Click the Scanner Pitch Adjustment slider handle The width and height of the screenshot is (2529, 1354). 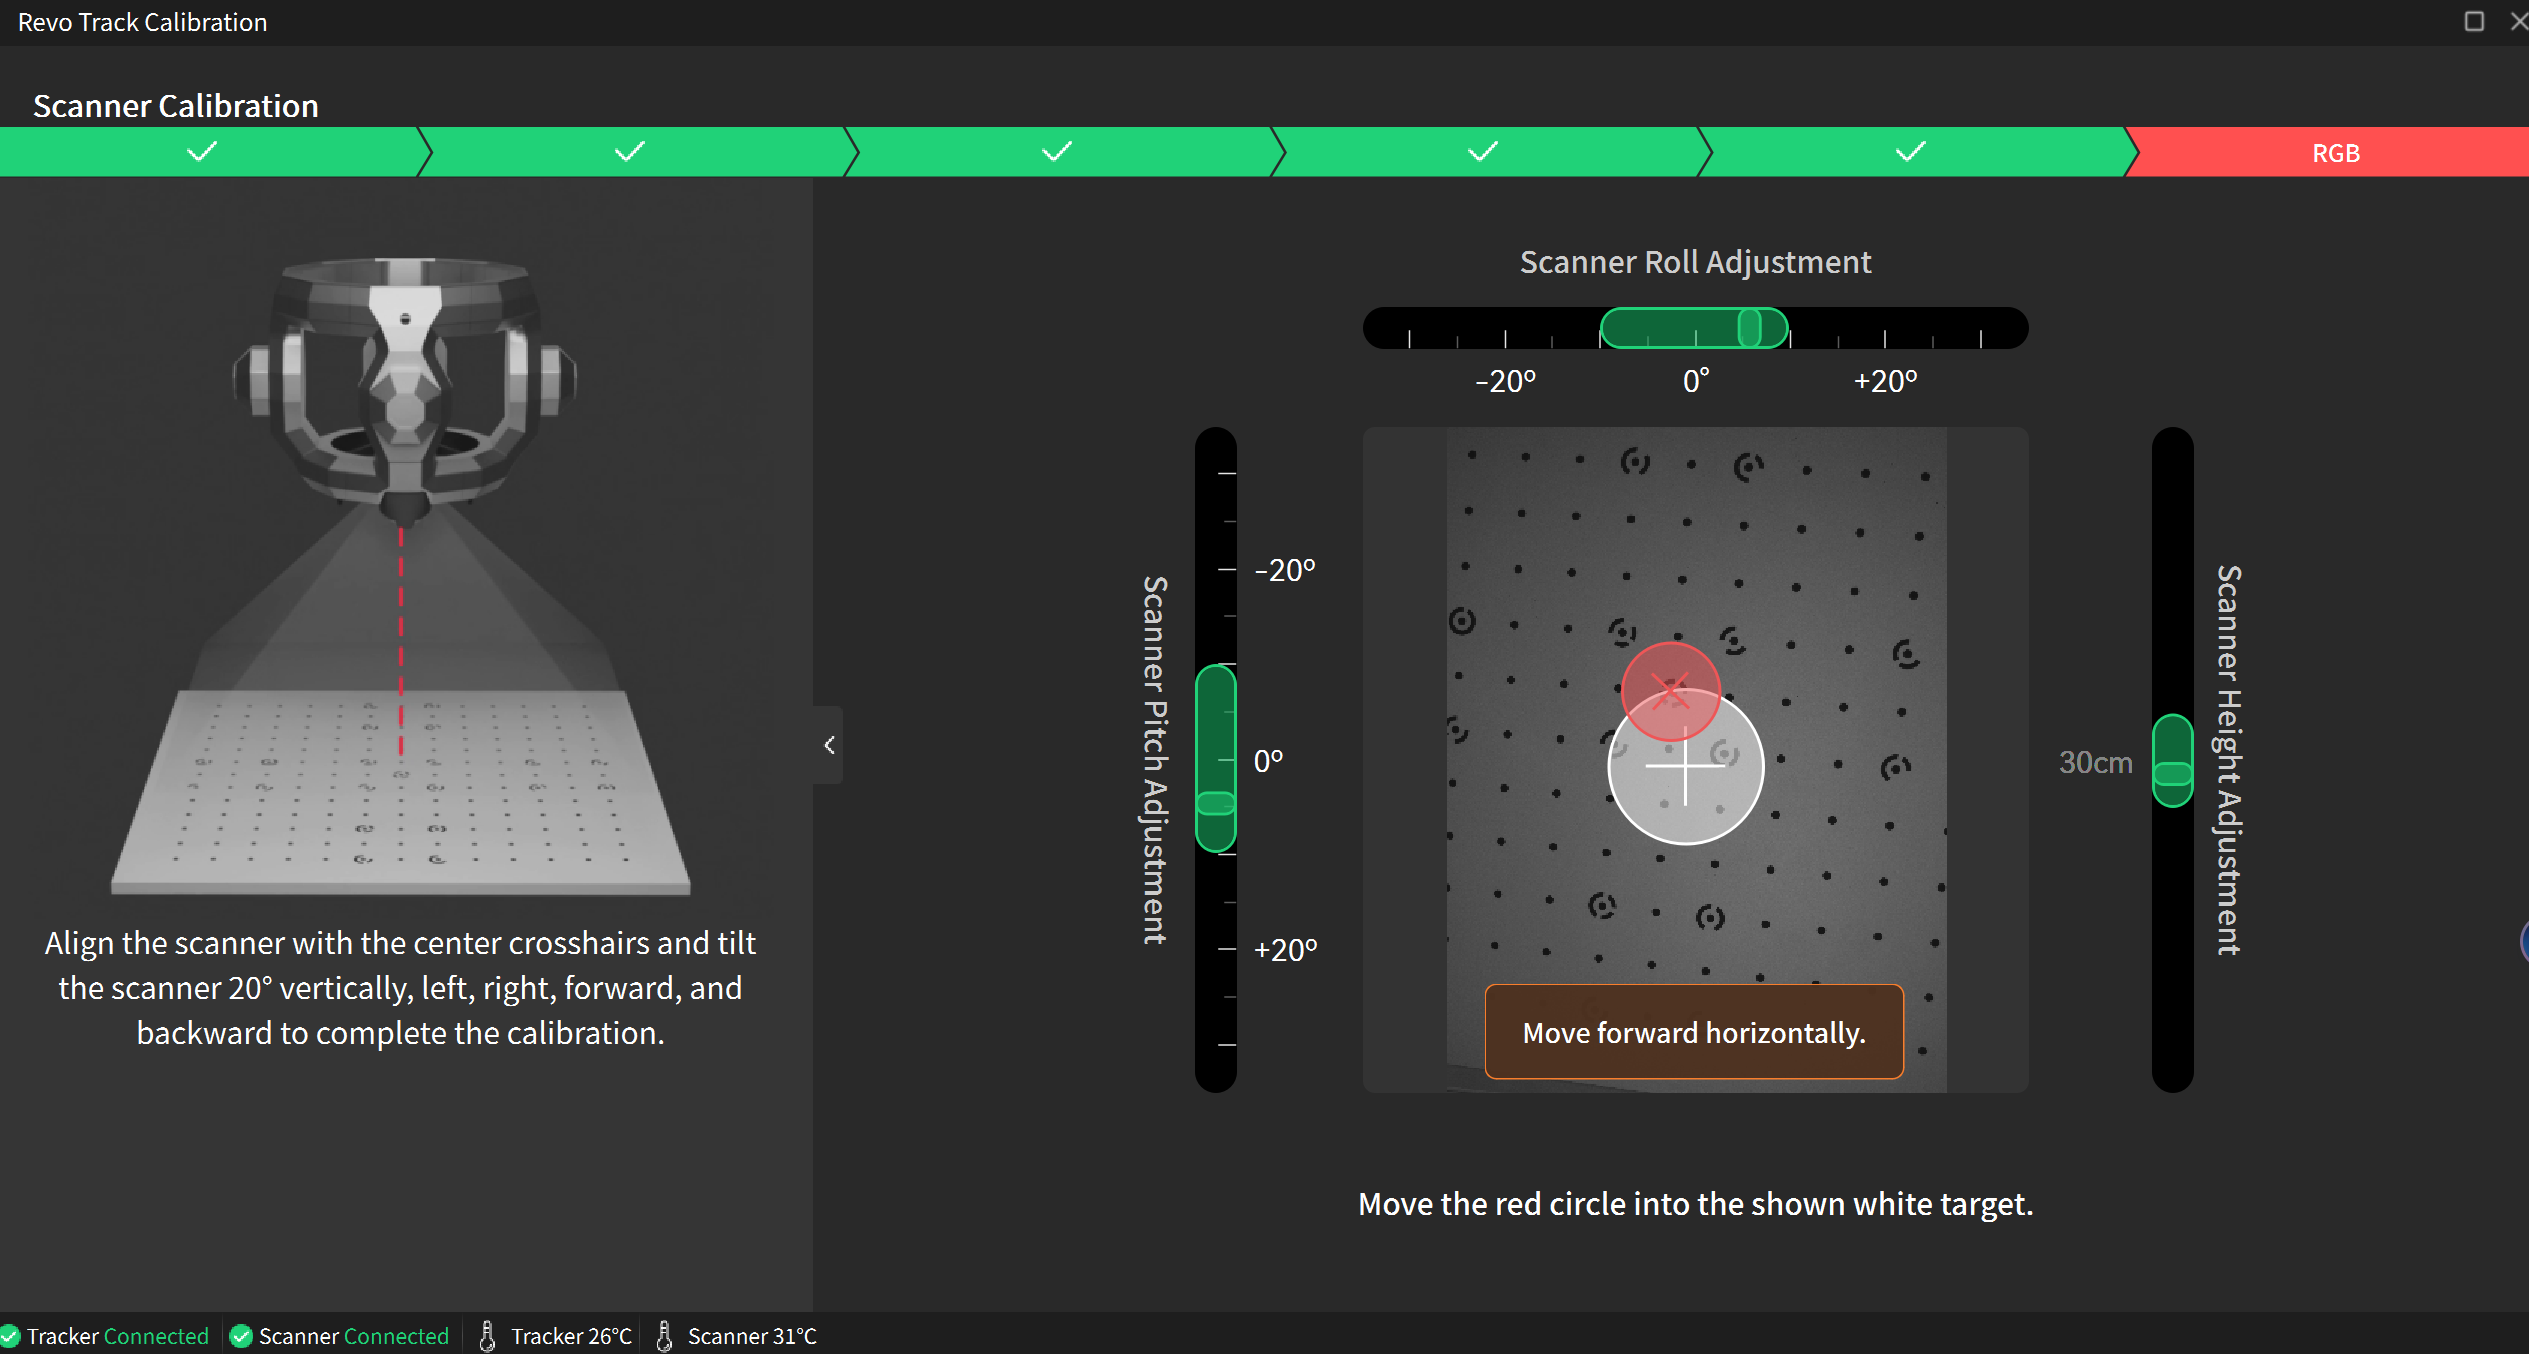tap(1216, 803)
